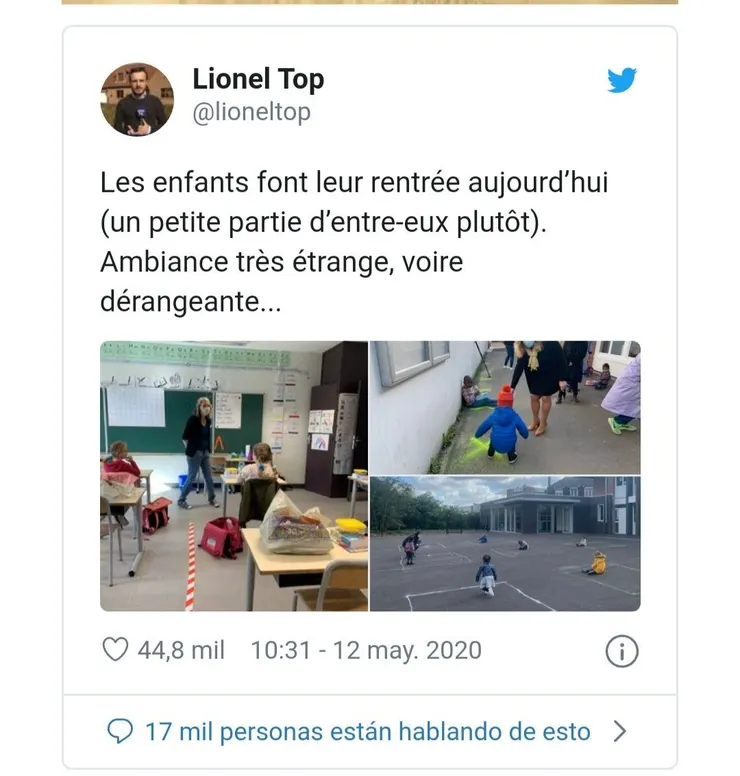Image resolution: width=740 pixels, height=776 pixels.
Task: Open tweet info circle icon
Action: point(622,651)
